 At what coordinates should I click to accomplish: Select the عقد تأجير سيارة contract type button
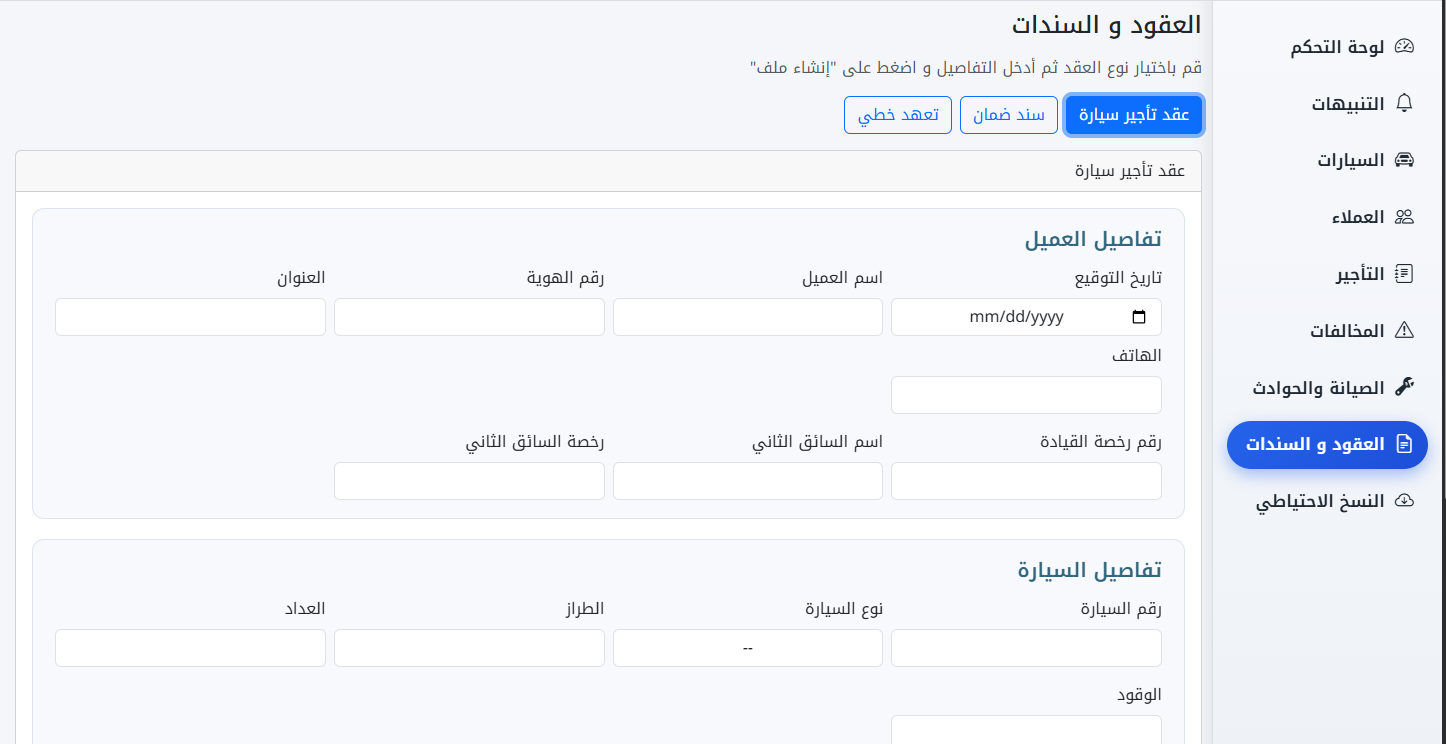[x=1134, y=115]
